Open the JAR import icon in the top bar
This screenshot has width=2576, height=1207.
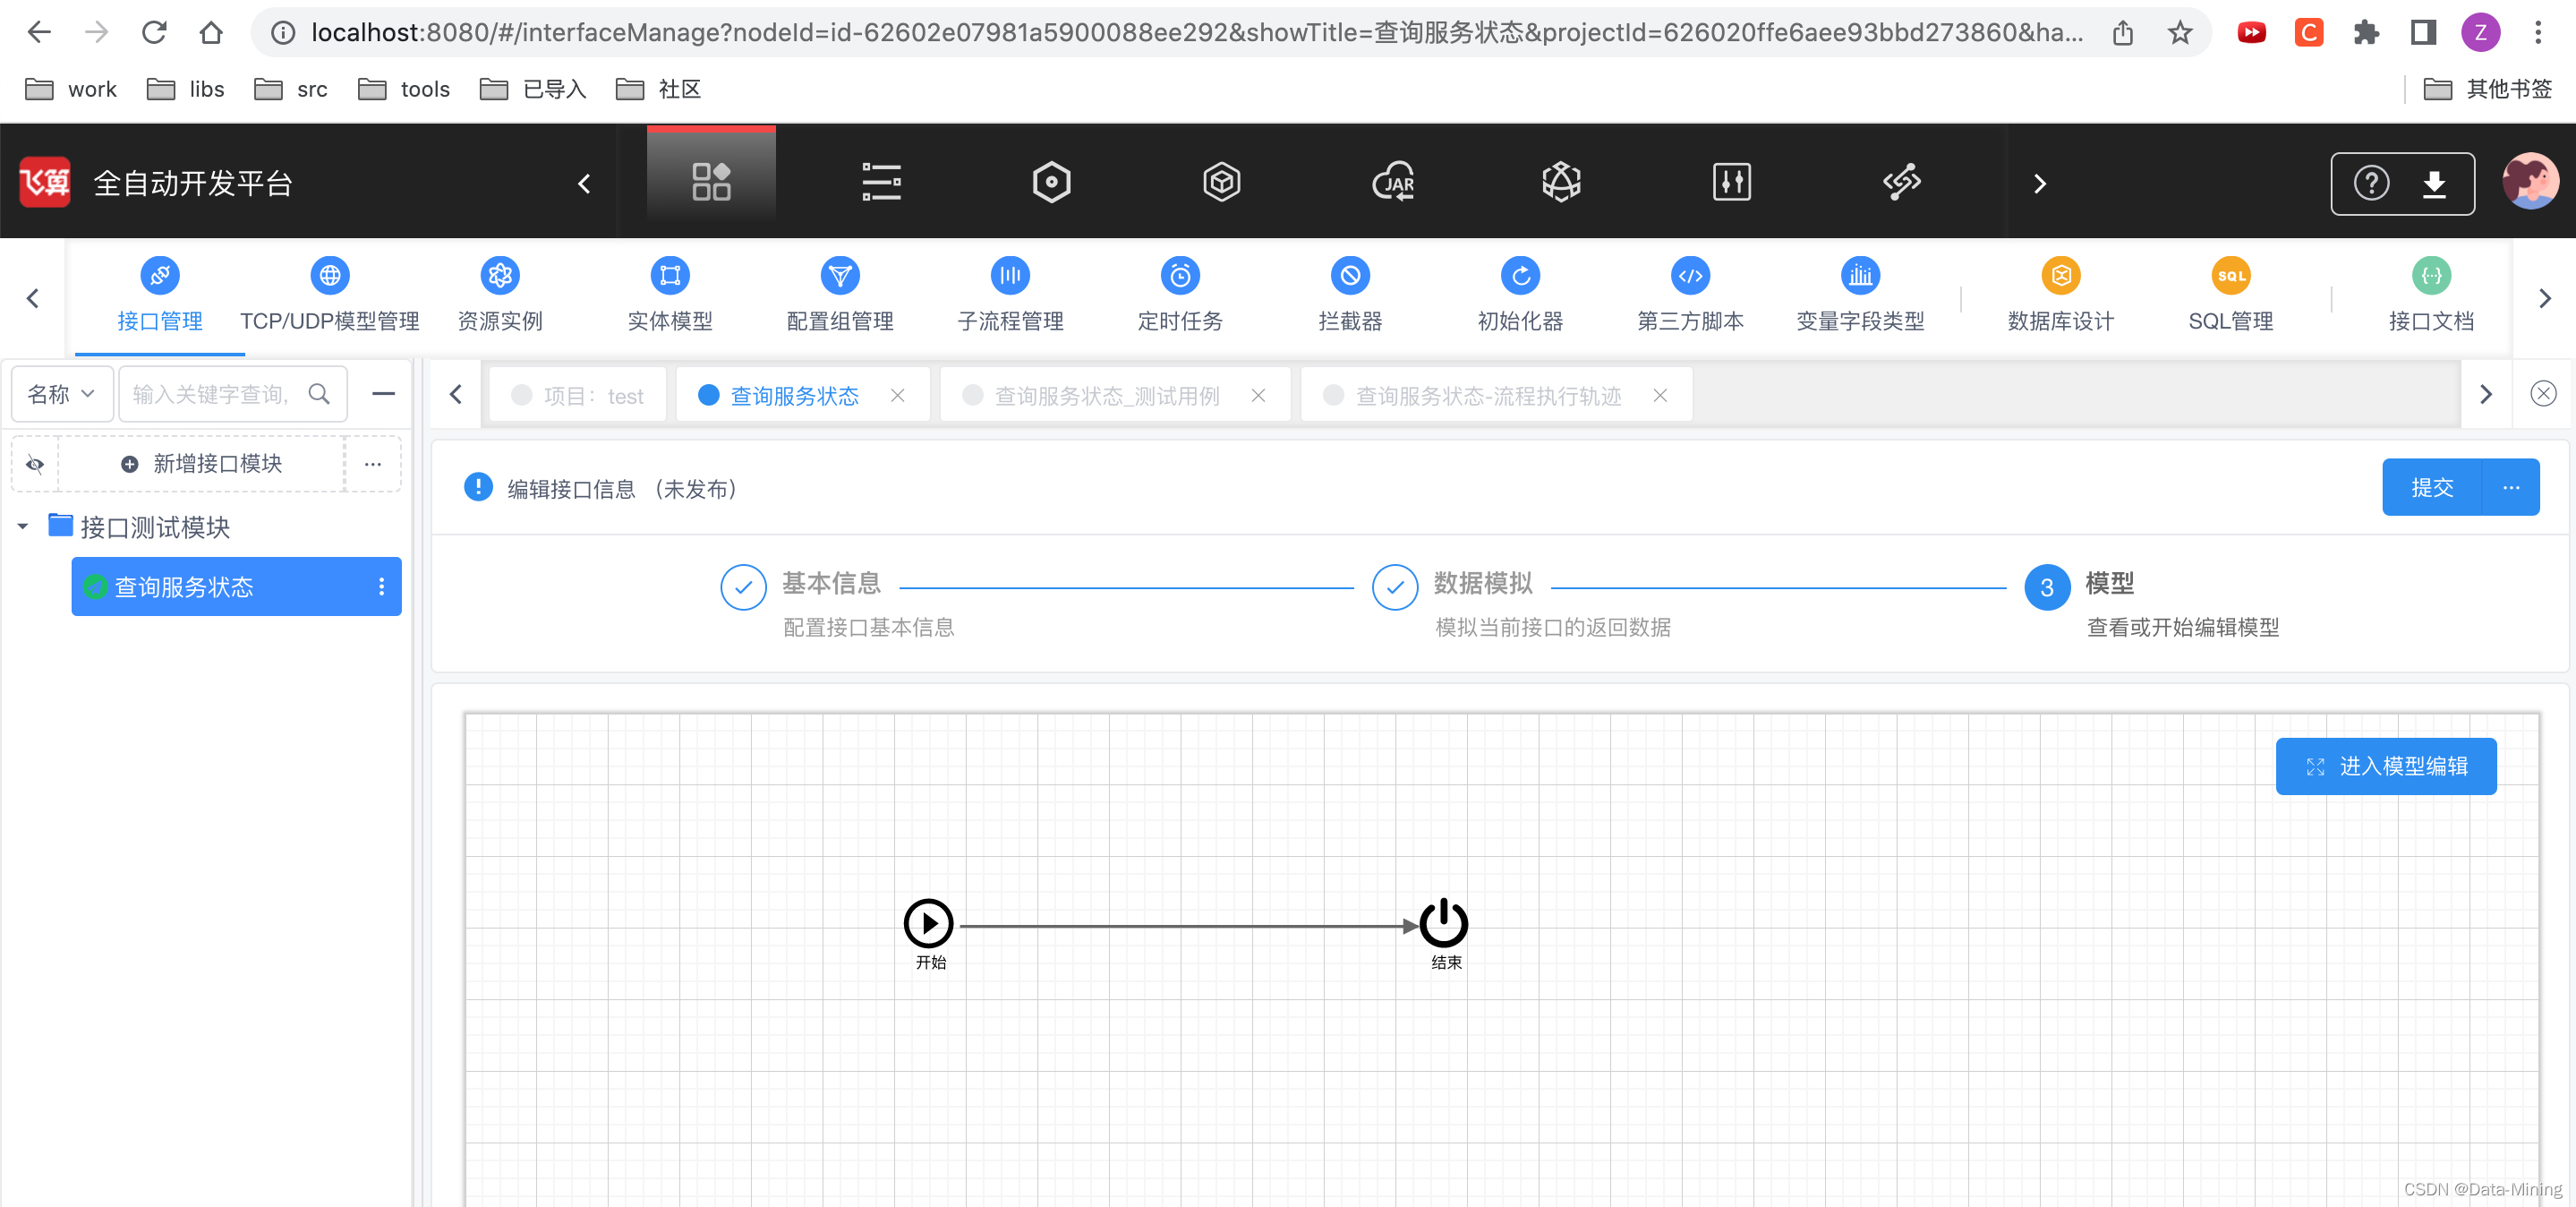click(1392, 182)
